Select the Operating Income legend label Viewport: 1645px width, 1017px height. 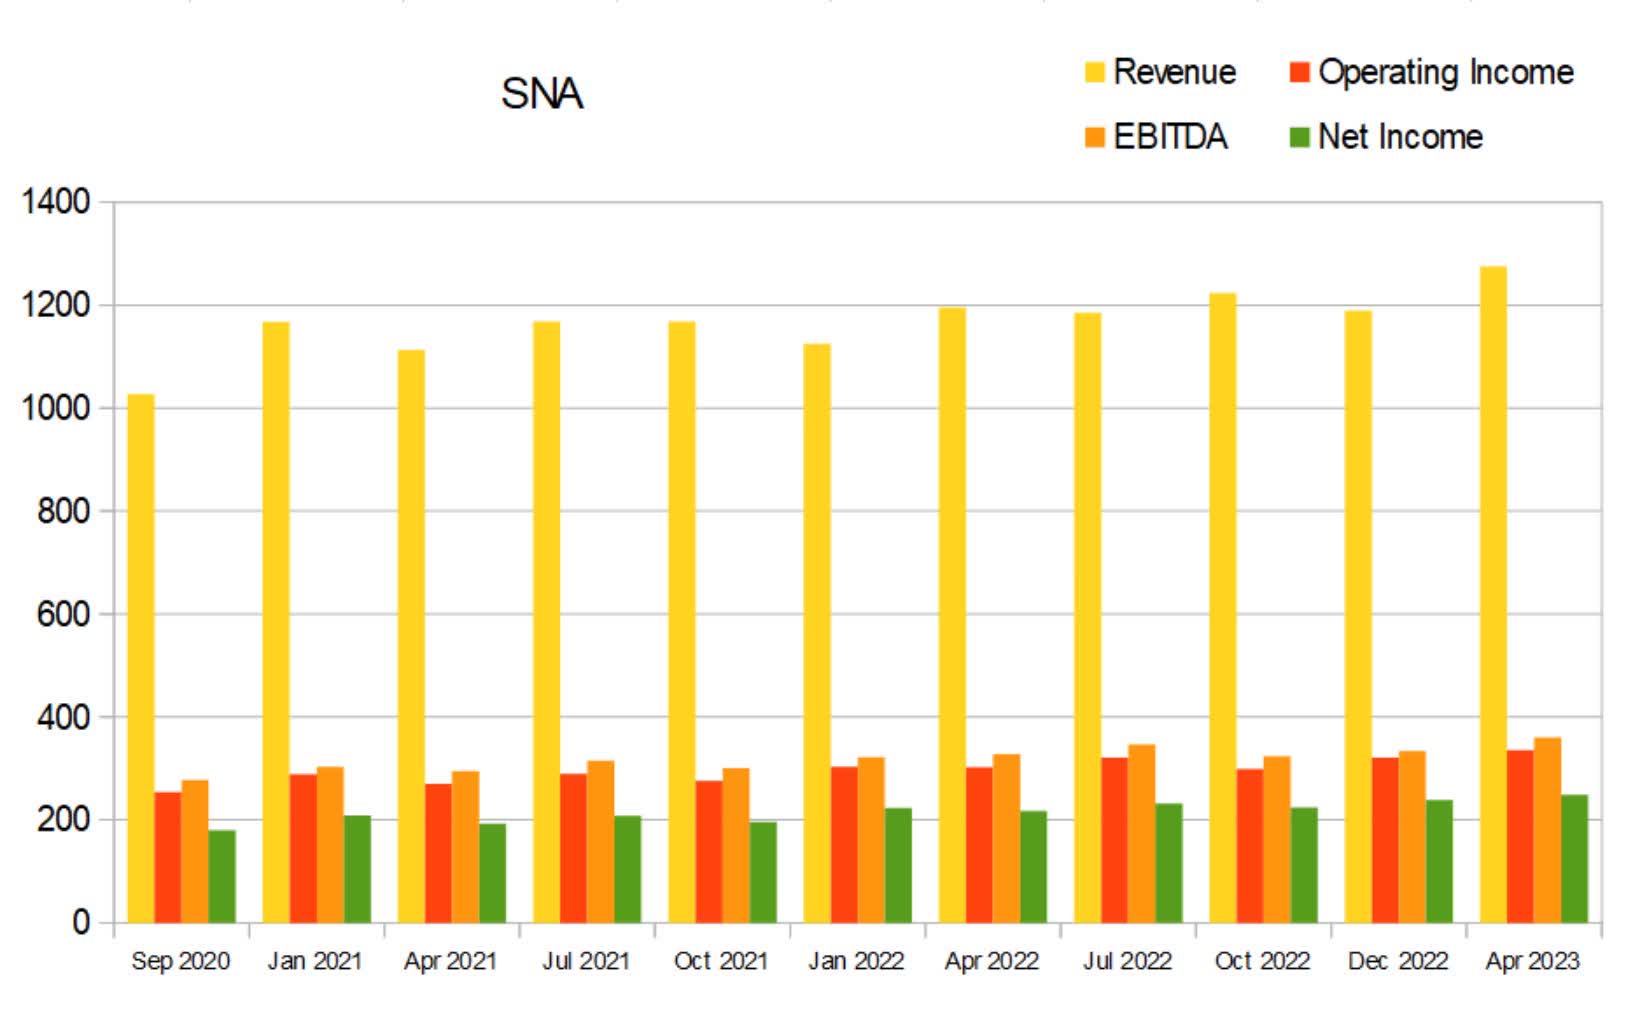[1446, 73]
